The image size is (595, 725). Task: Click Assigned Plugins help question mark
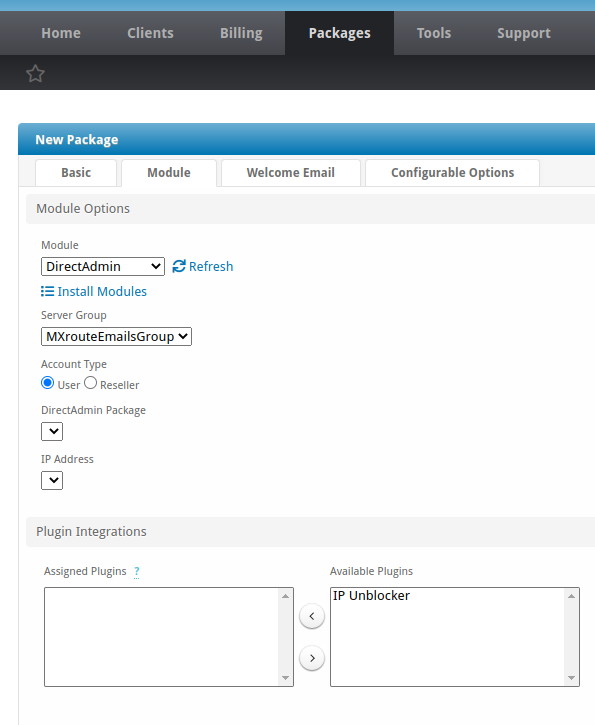point(136,571)
